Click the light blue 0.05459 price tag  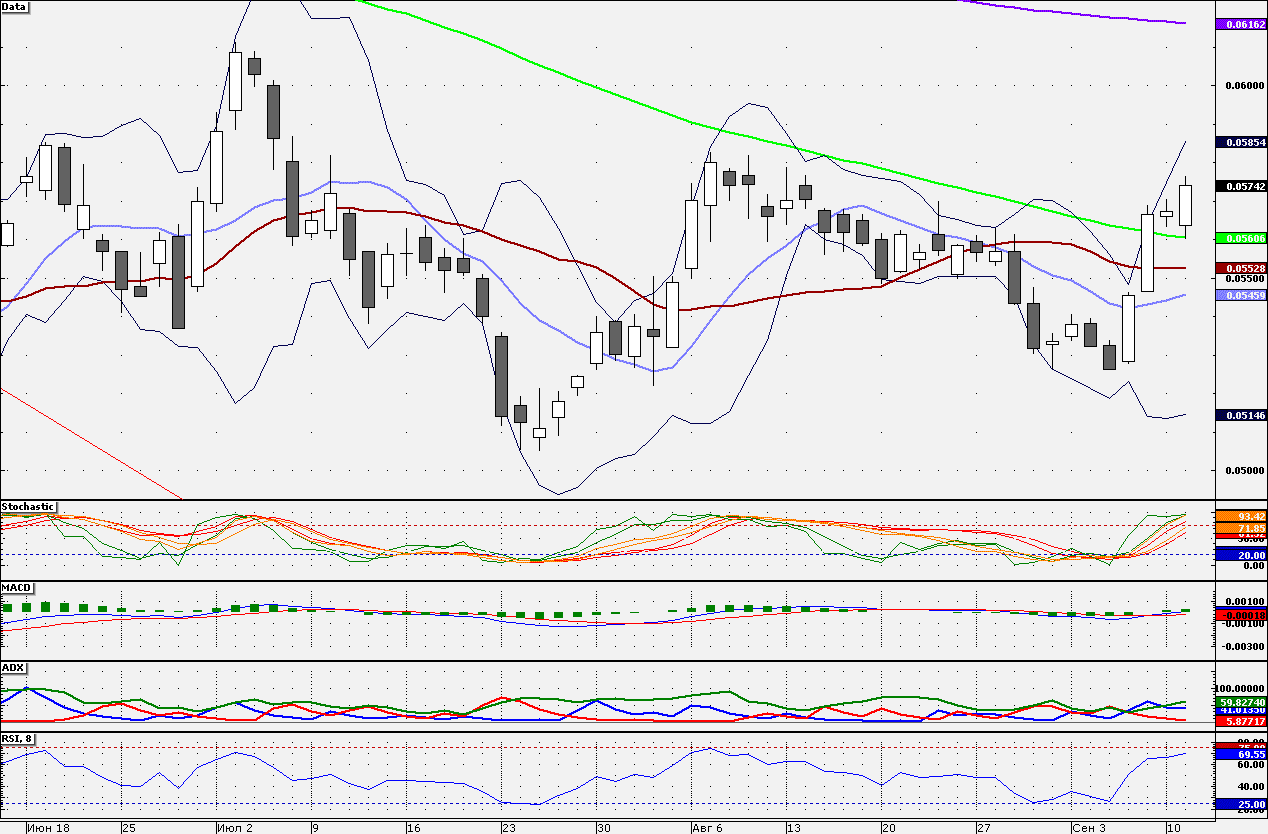tap(1240, 295)
